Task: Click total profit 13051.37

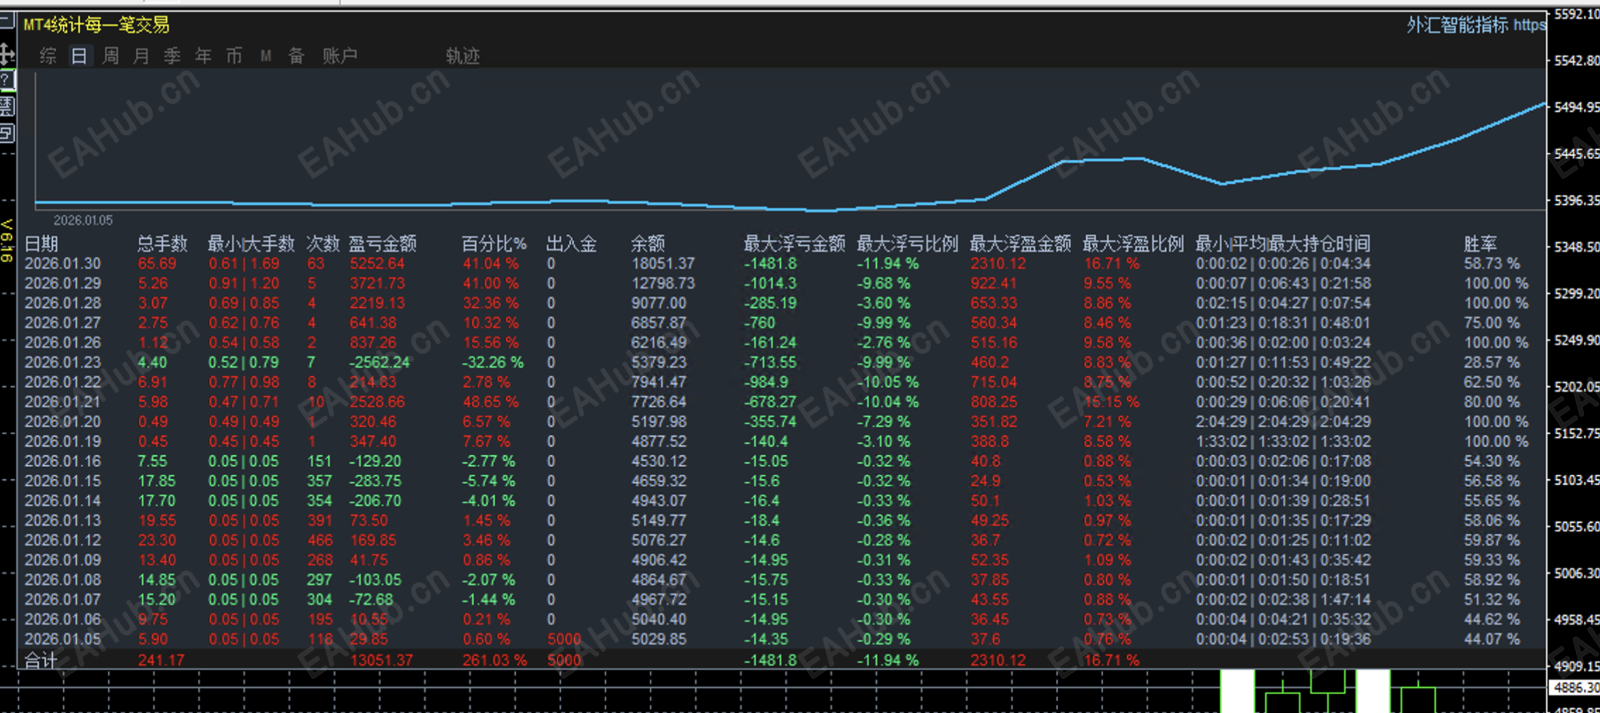Action: (x=381, y=660)
